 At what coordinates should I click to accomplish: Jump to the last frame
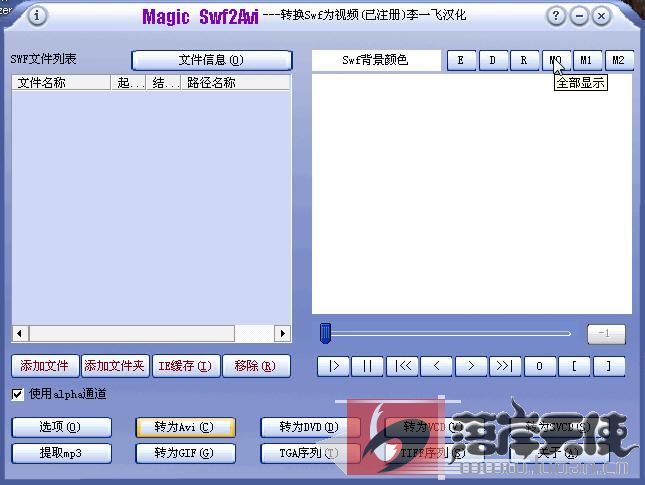[x=505, y=366]
